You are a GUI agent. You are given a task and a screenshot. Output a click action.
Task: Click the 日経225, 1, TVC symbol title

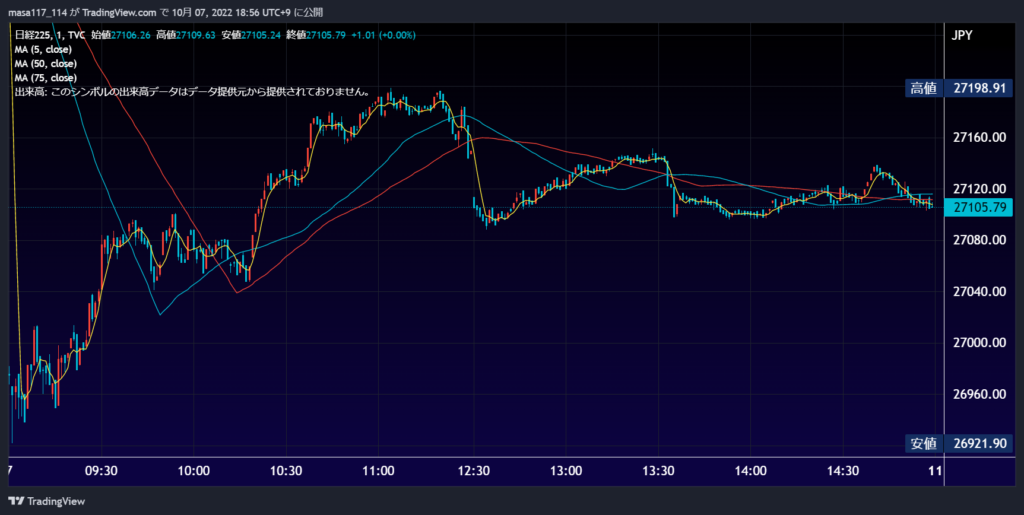50,35
